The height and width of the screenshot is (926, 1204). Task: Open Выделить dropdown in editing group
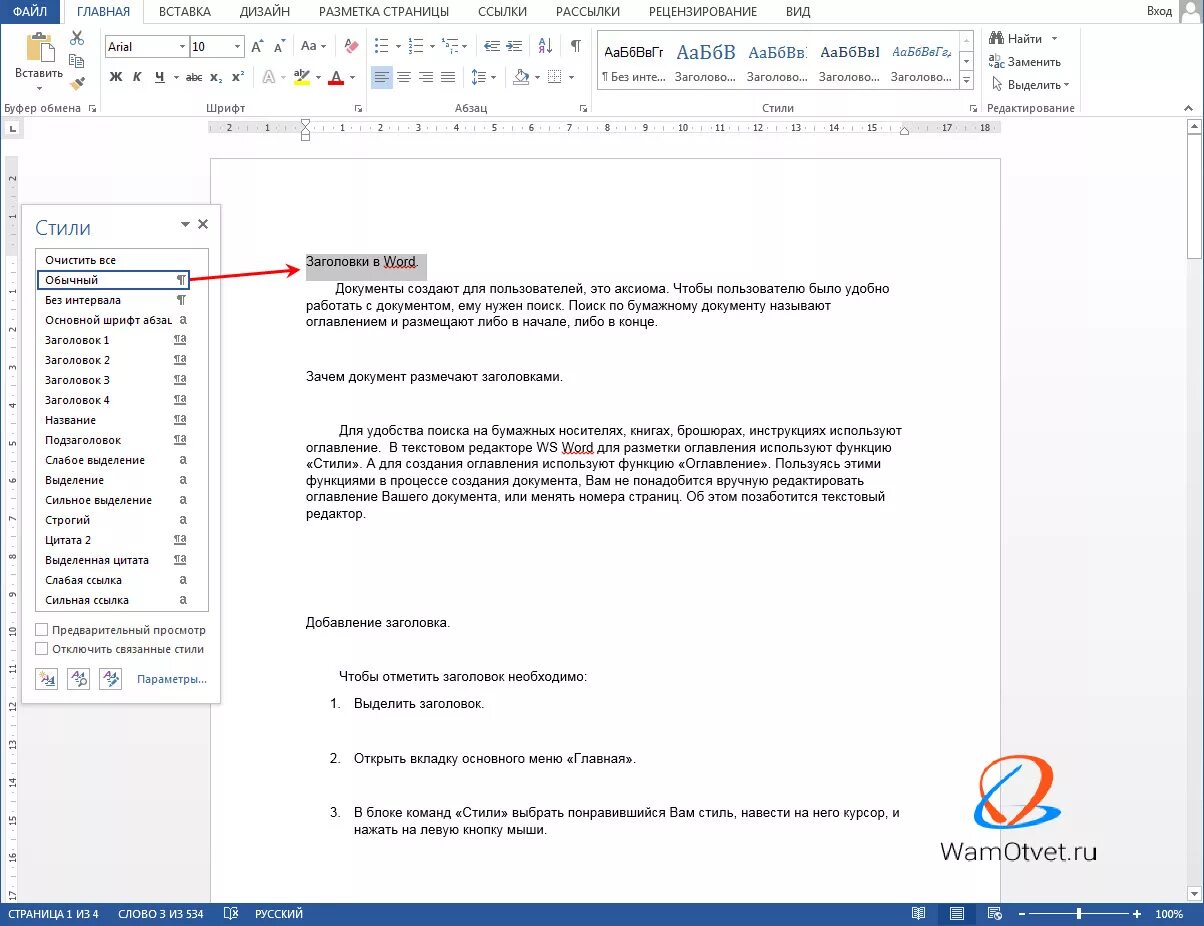point(1030,85)
